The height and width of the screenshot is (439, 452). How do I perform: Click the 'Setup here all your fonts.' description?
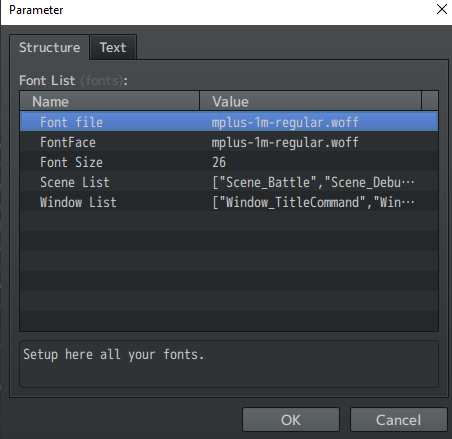pyautogui.click(x=113, y=354)
